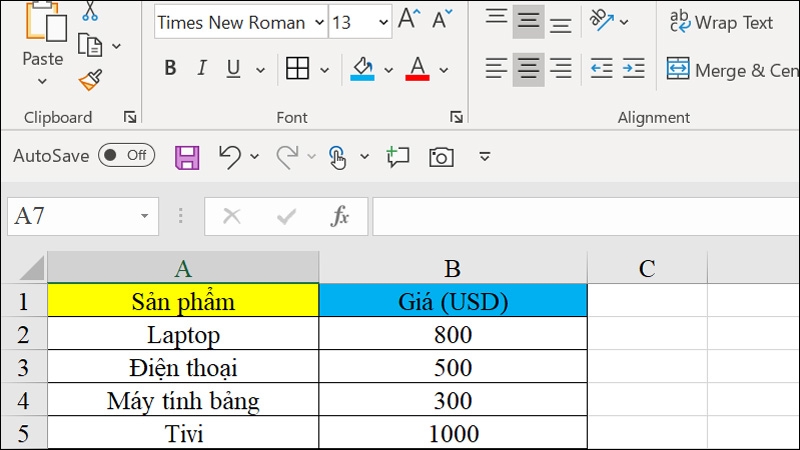Click the Cancel X in the formula bar
The image size is (800, 450).
pyautogui.click(x=232, y=216)
